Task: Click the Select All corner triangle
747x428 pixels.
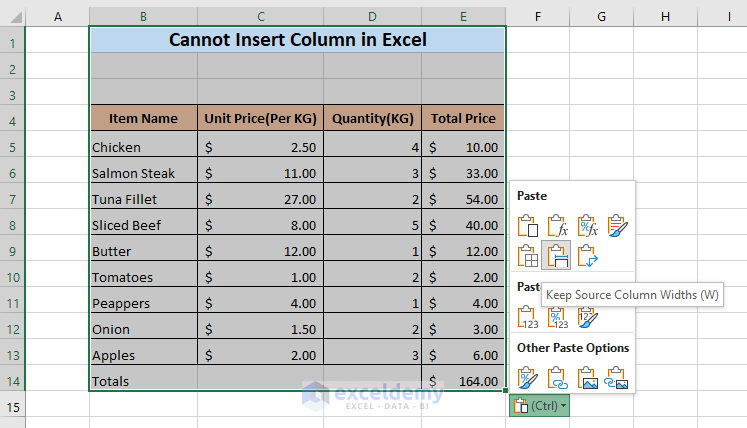Action: pyautogui.click(x=15, y=17)
